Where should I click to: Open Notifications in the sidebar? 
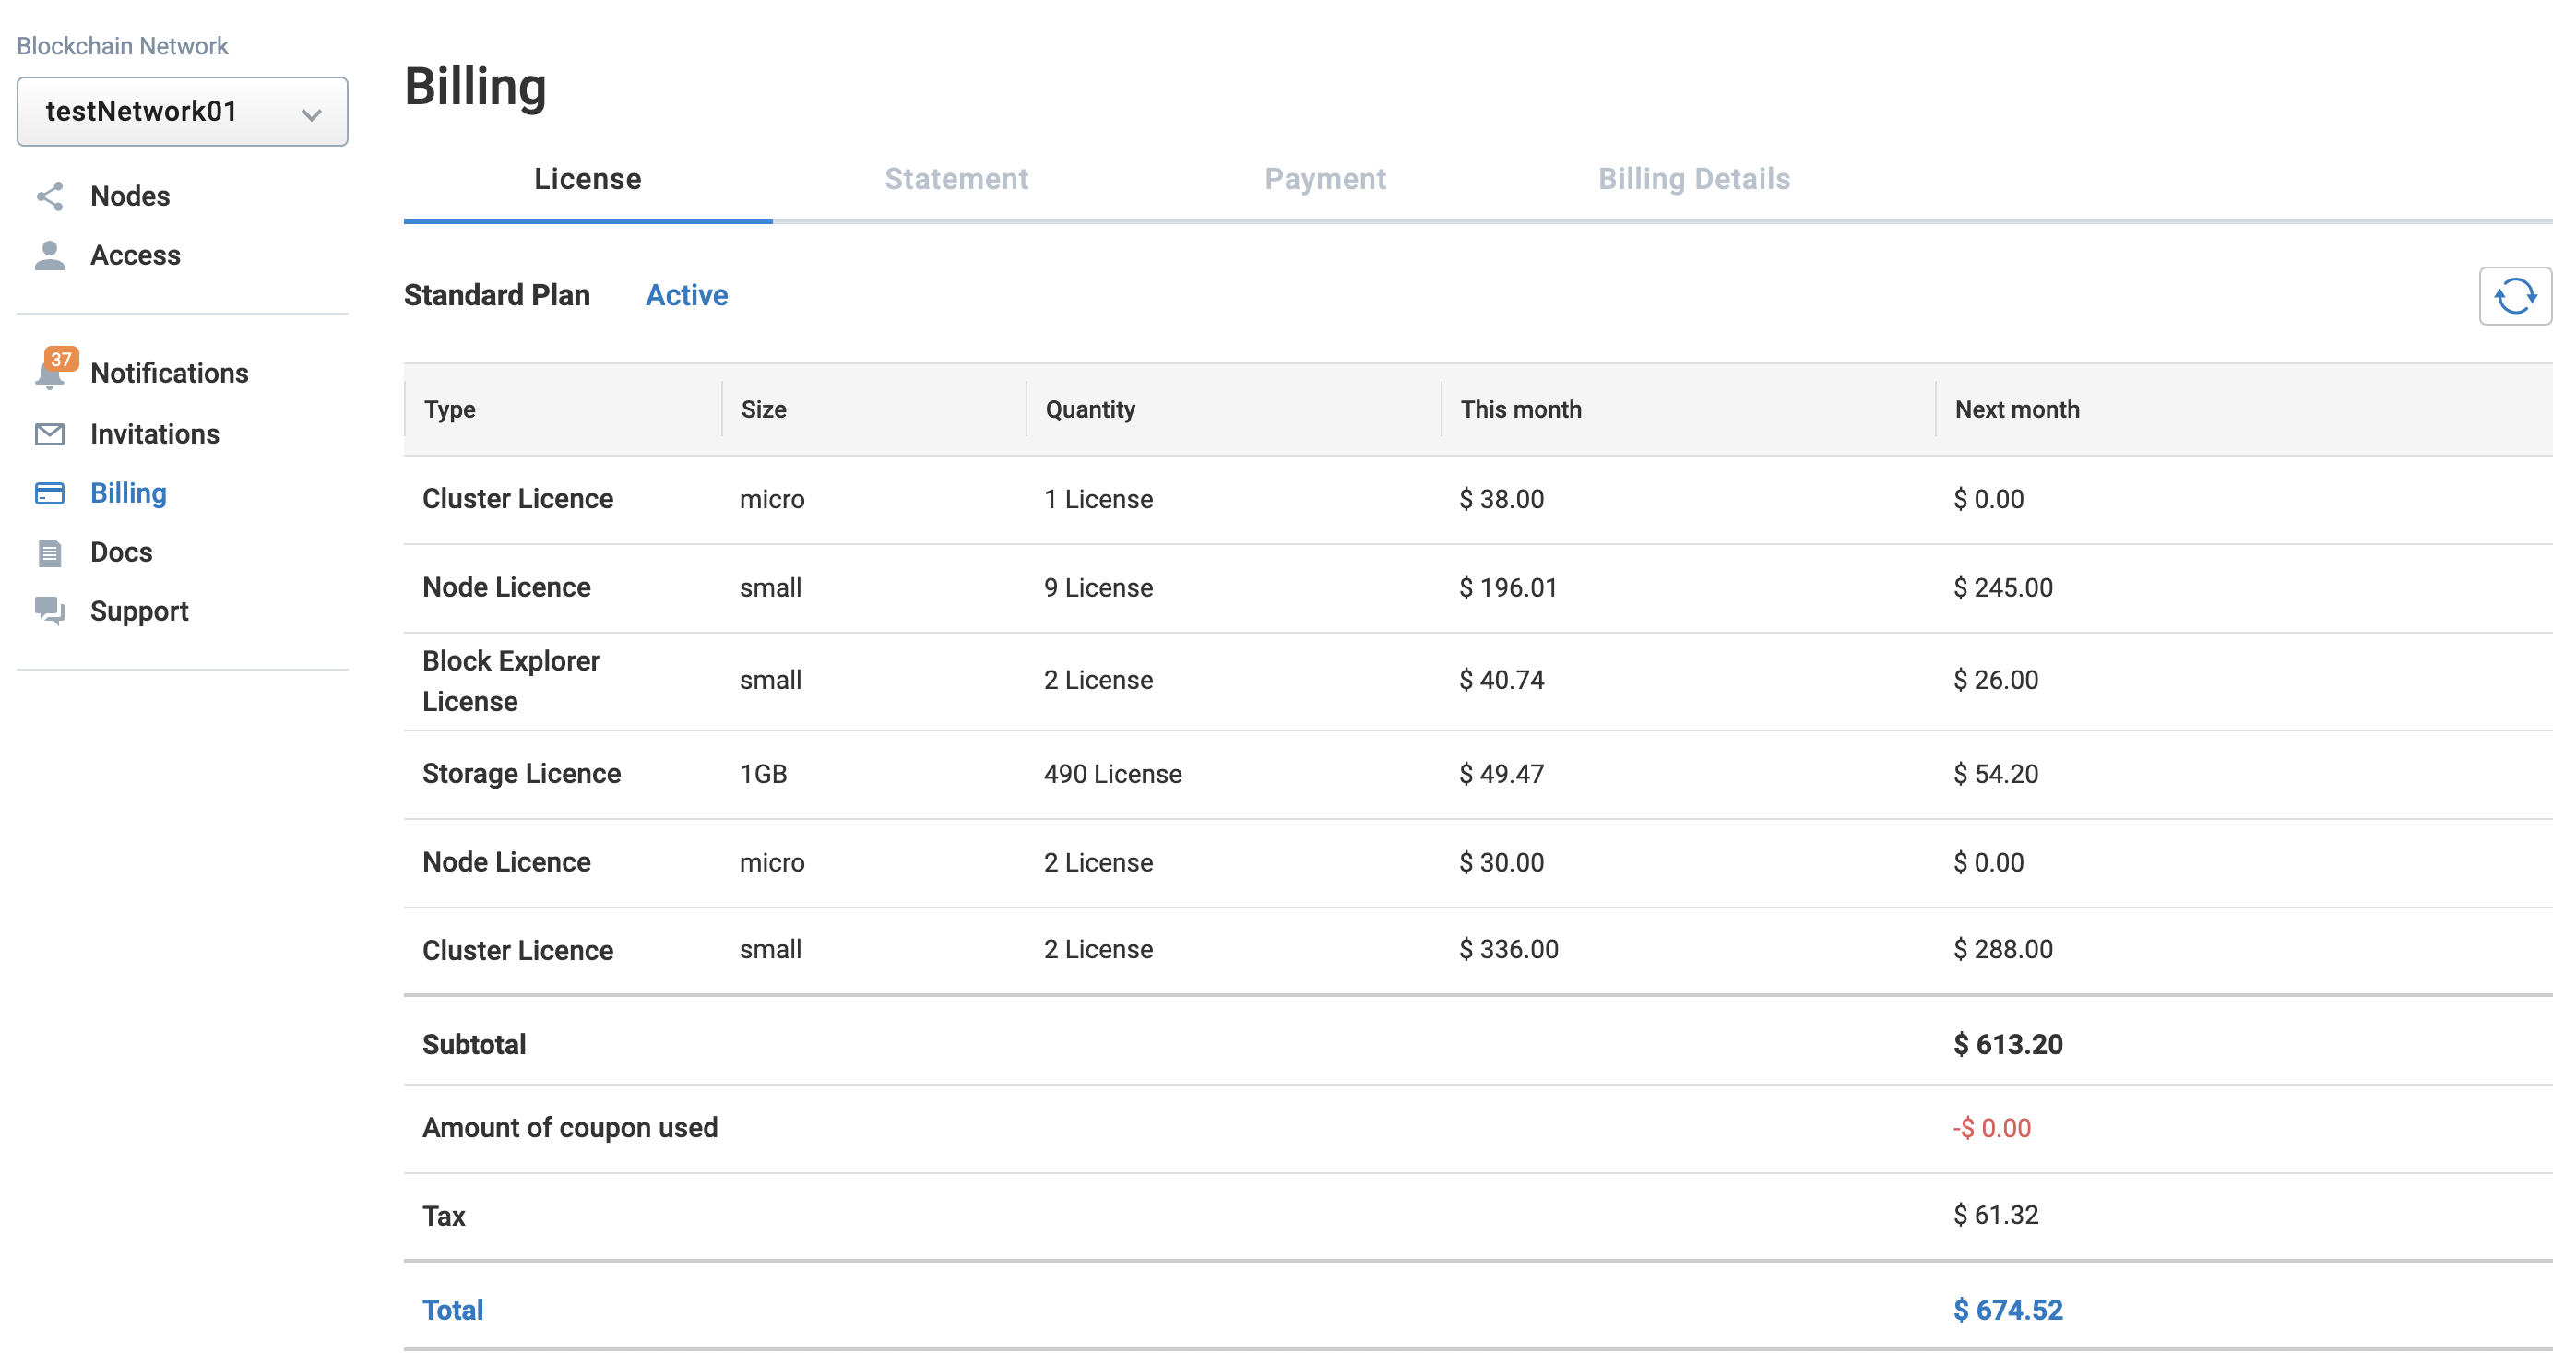[169, 373]
